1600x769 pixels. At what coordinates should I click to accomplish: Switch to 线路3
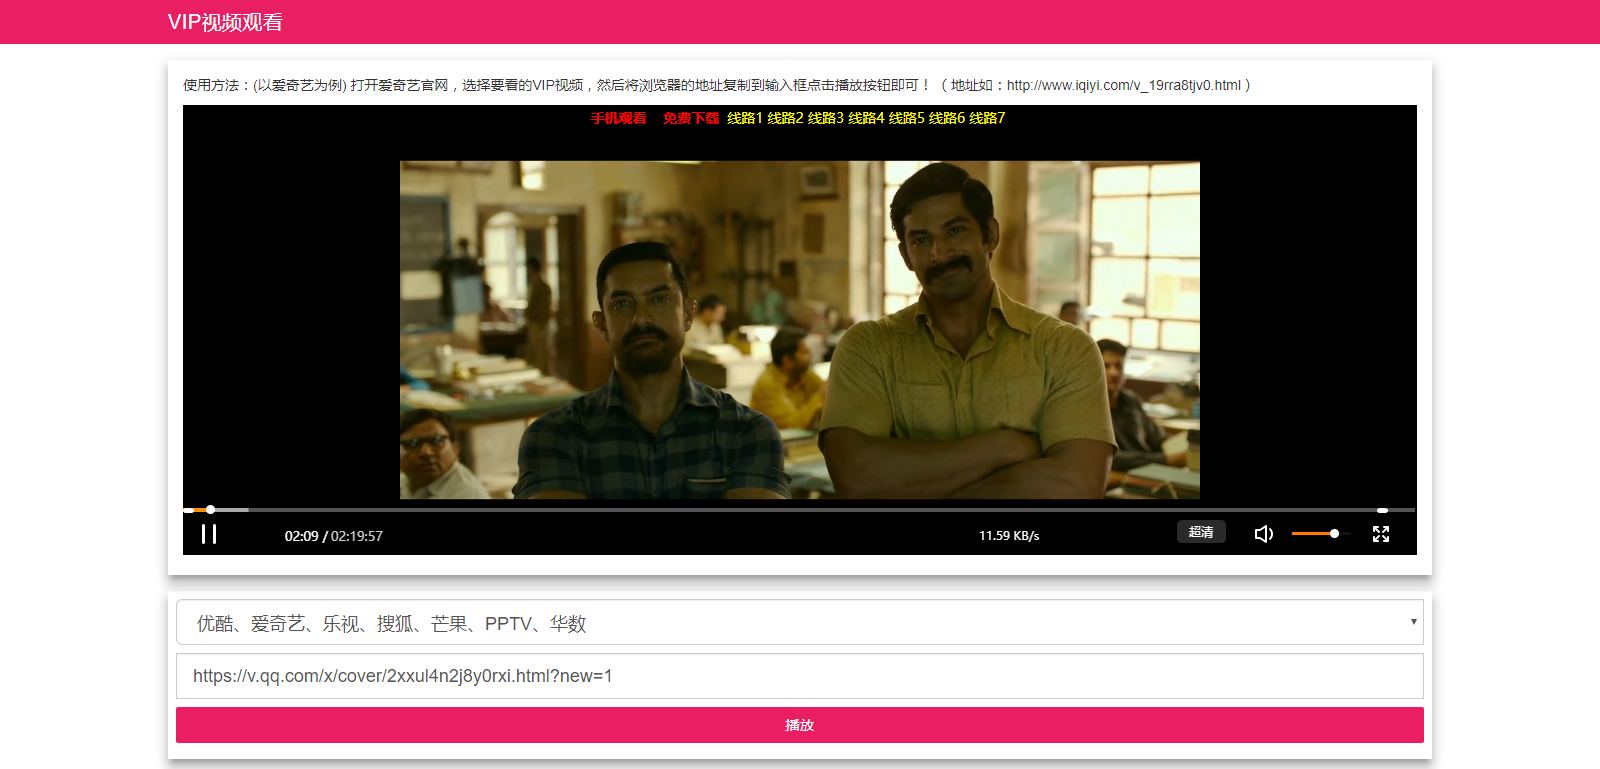[x=826, y=118]
